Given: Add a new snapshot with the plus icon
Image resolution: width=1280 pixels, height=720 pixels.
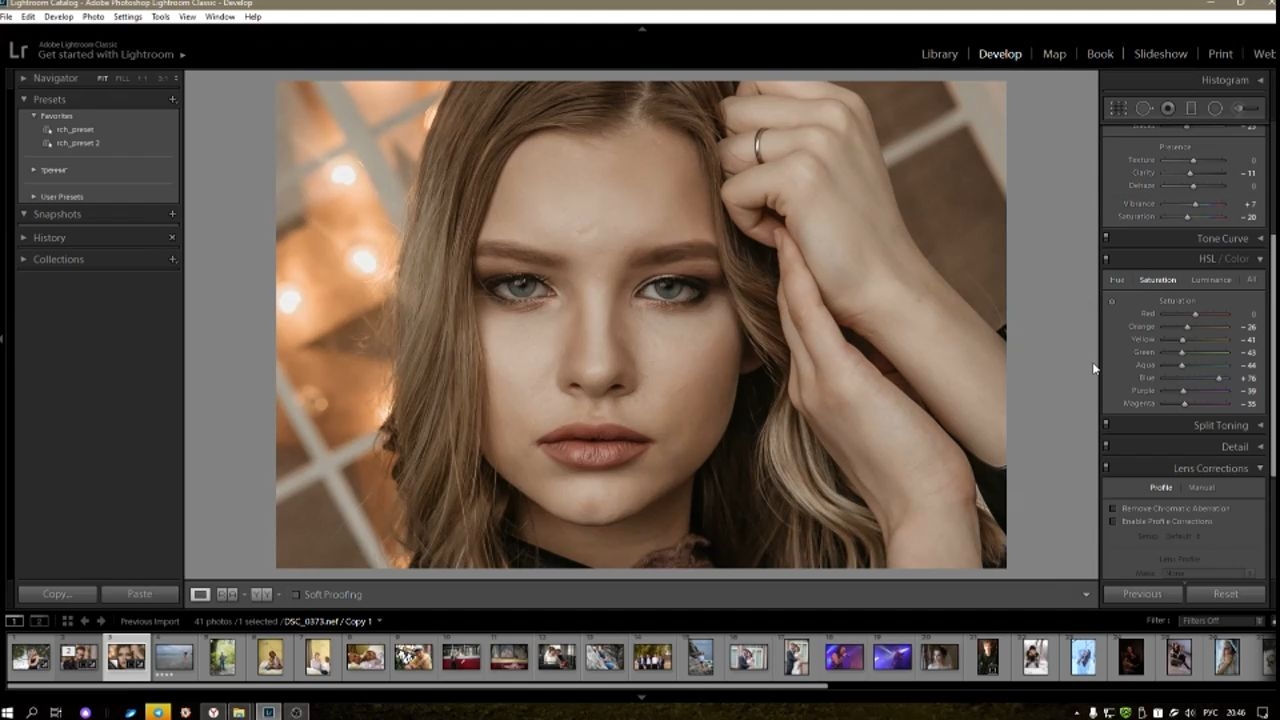Looking at the screenshot, I should pyautogui.click(x=173, y=214).
